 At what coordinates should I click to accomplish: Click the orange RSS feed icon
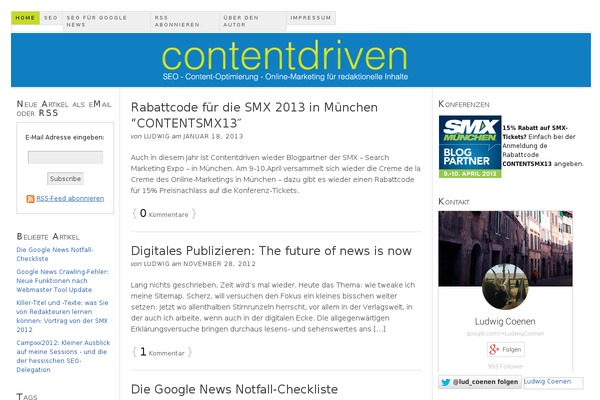point(30,199)
